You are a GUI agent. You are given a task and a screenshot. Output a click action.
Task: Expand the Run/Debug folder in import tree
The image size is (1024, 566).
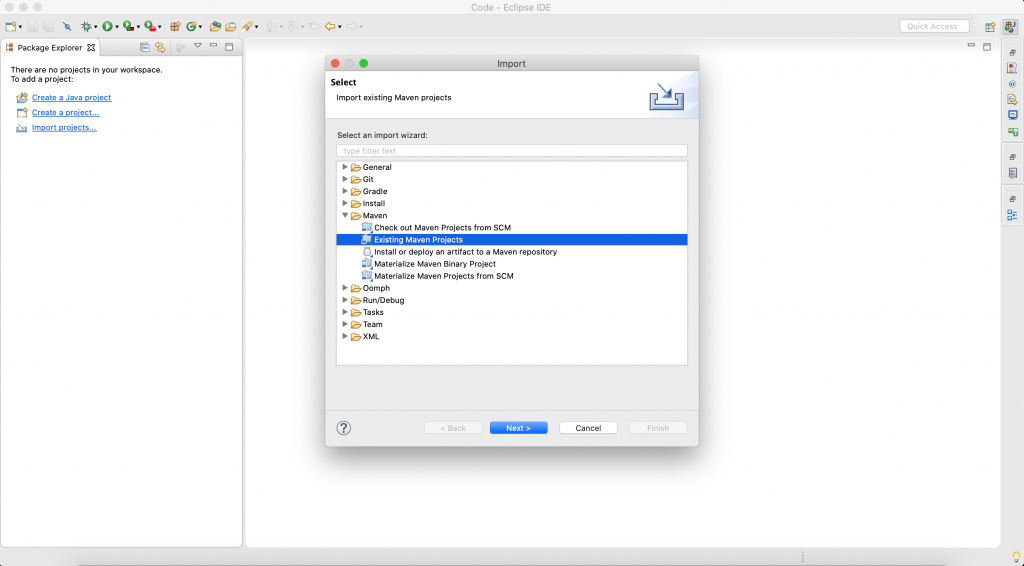[345, 300]
